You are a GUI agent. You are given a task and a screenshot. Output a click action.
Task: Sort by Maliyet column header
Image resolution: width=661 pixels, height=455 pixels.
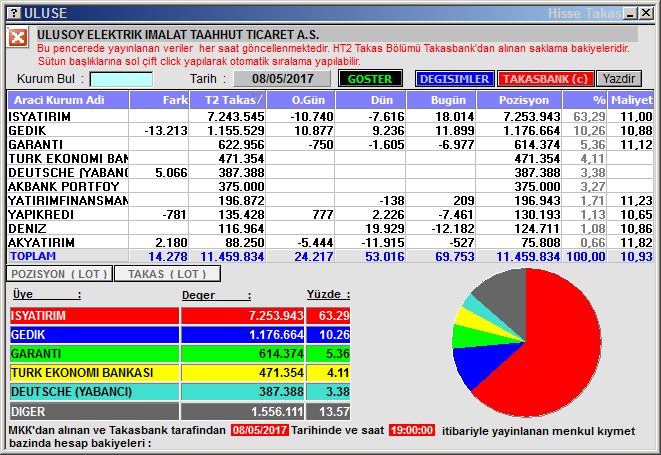pos(631,100)
